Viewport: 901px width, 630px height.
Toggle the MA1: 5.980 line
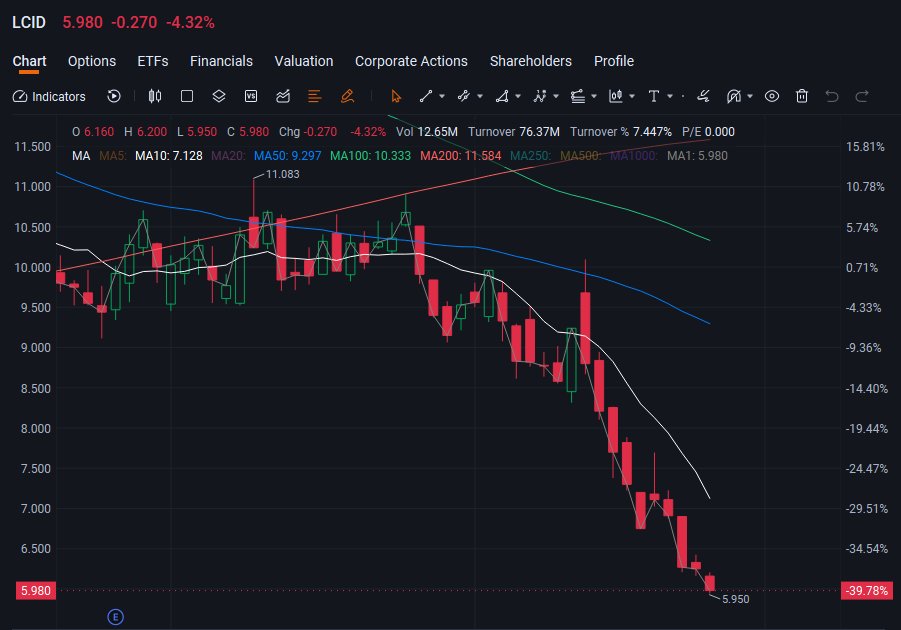click(697, 156)
